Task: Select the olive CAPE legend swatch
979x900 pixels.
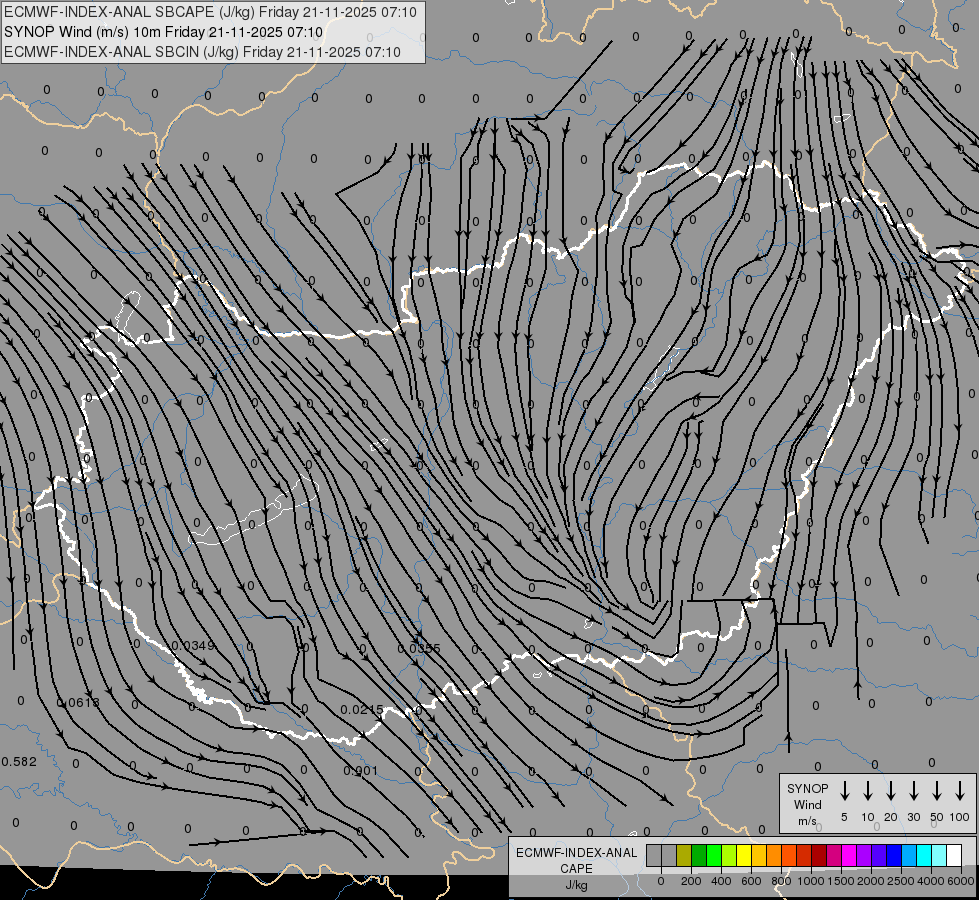Action: 684,855
